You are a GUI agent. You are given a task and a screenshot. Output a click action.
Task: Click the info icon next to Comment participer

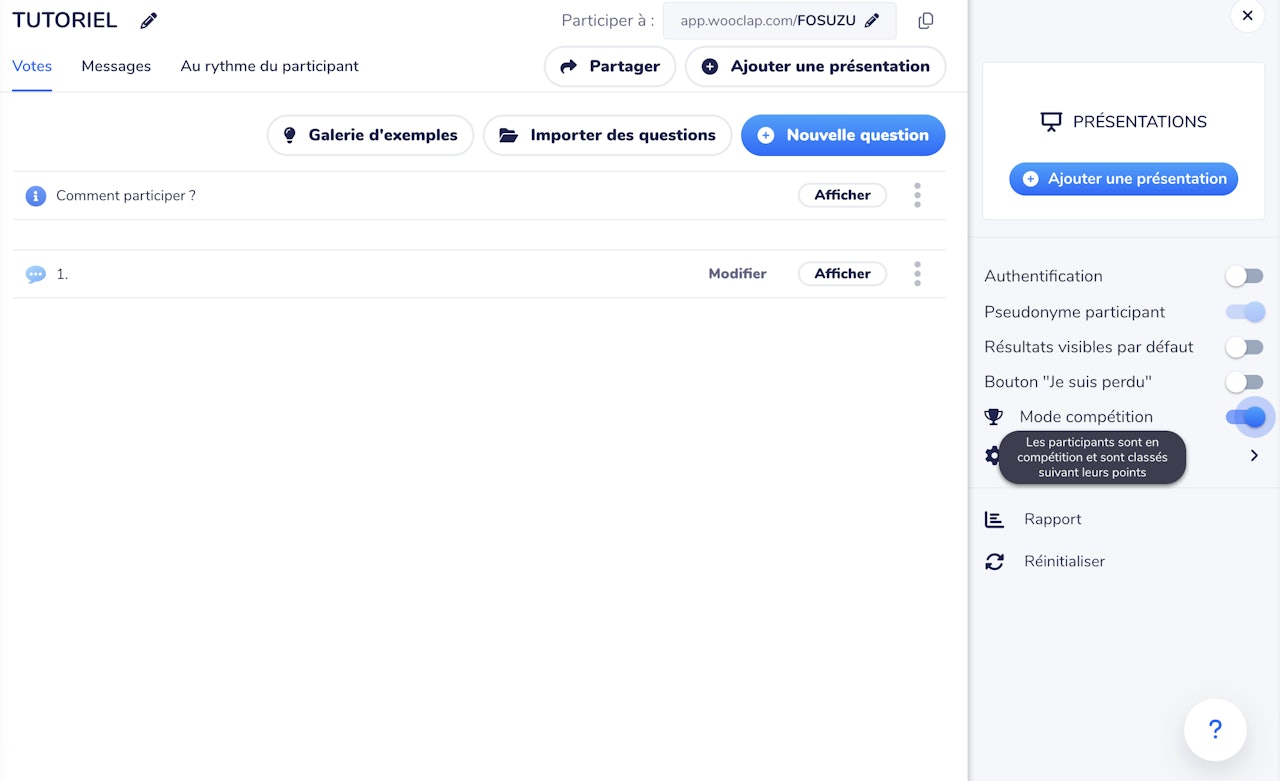[x=35, y=195]
